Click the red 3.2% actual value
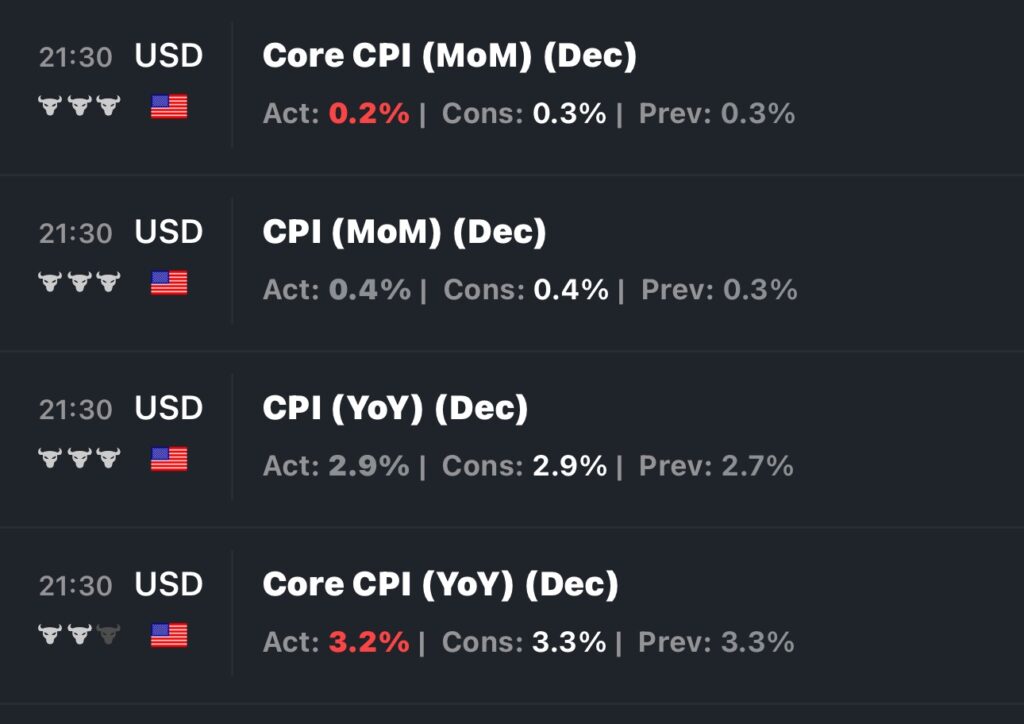Screen dimensions: 1024x724 (369, 642)
